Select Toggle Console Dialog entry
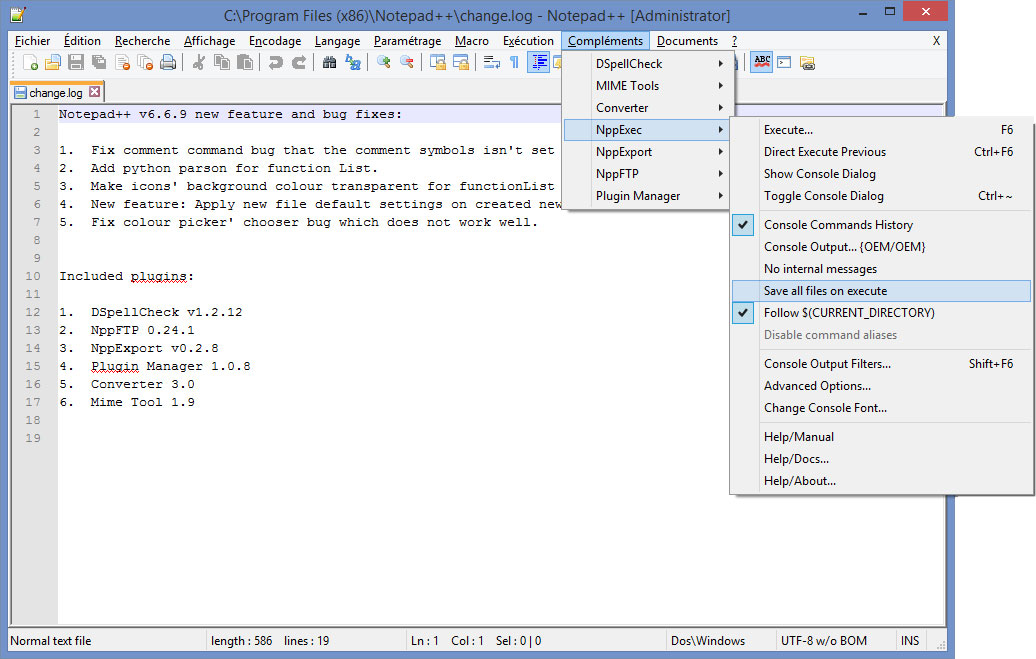1036x659 pixels. pyautogui.click(x=881, y=196)
